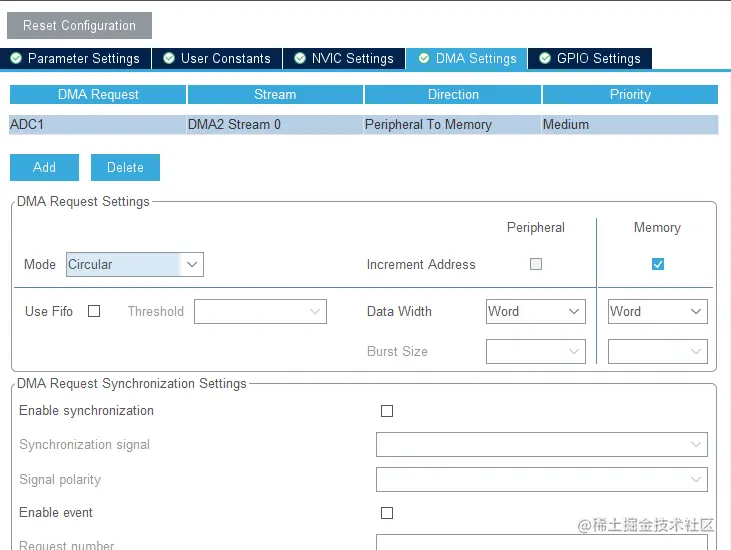Click the green check icon on User Constants

169,58
